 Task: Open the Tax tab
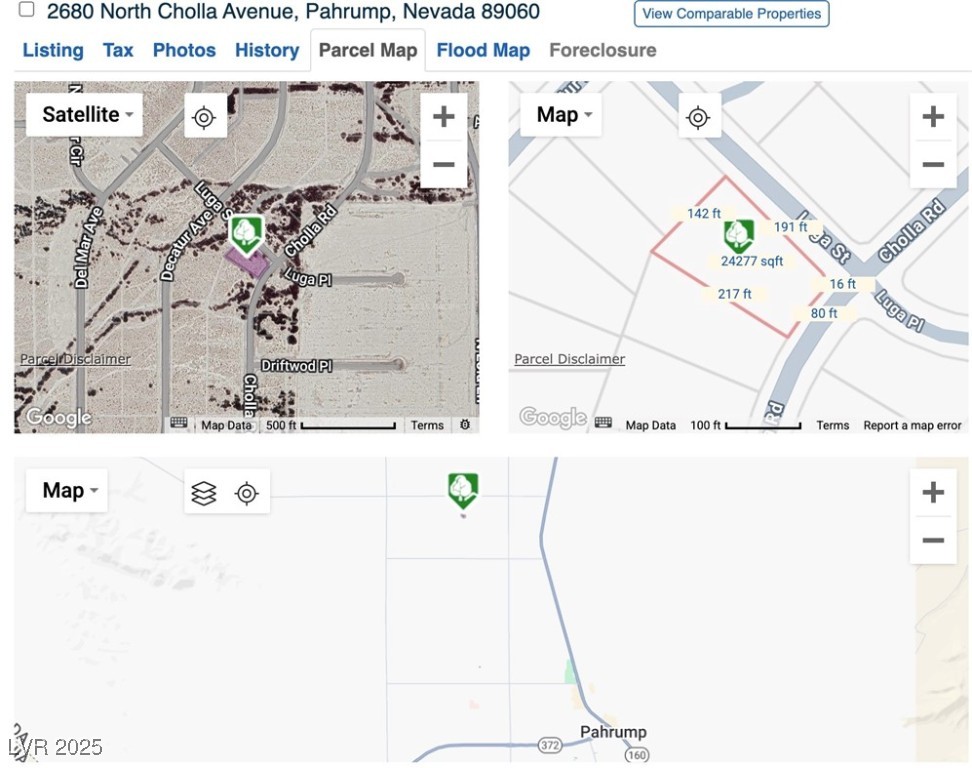[x=118, y=50]
